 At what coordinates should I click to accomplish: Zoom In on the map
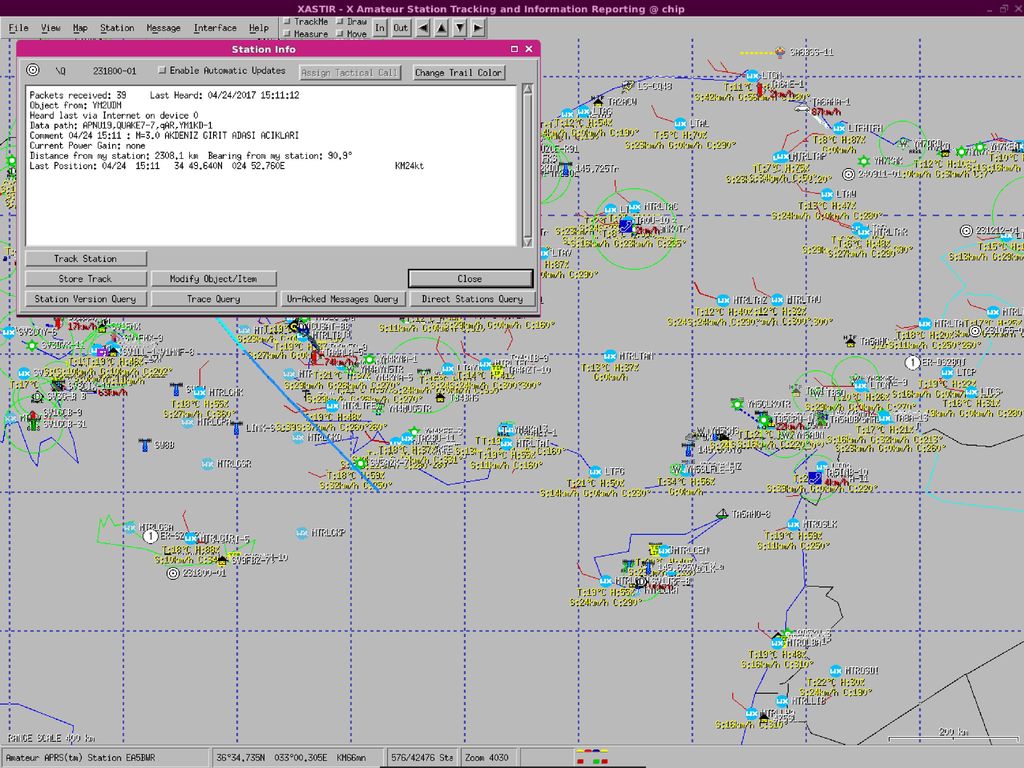click(379, 28)
